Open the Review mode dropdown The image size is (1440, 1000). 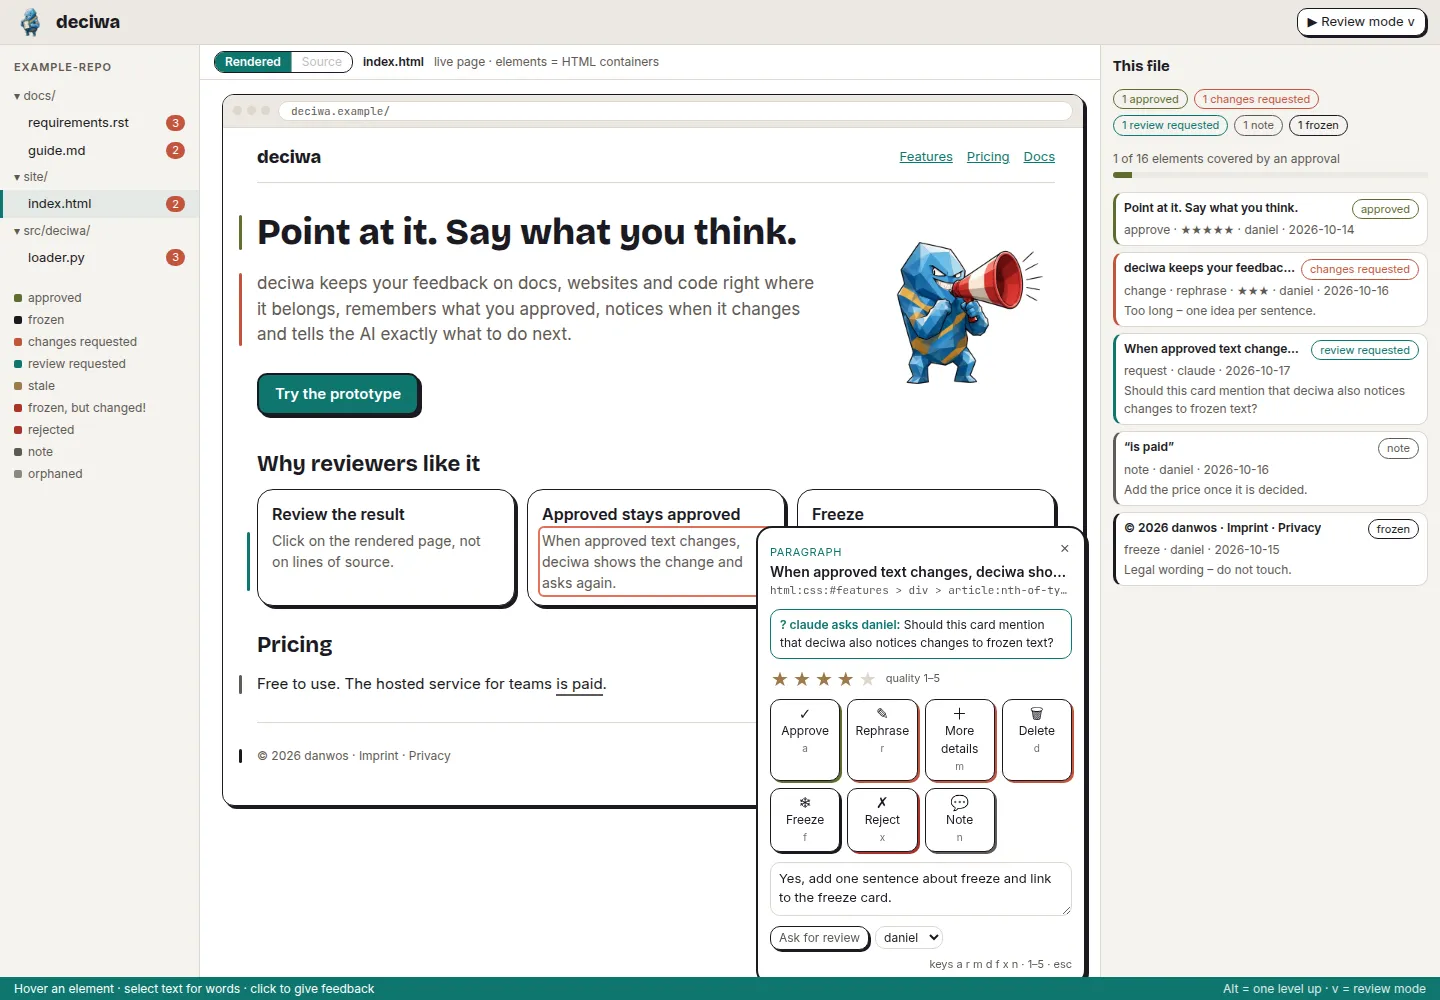(1361, 22)
